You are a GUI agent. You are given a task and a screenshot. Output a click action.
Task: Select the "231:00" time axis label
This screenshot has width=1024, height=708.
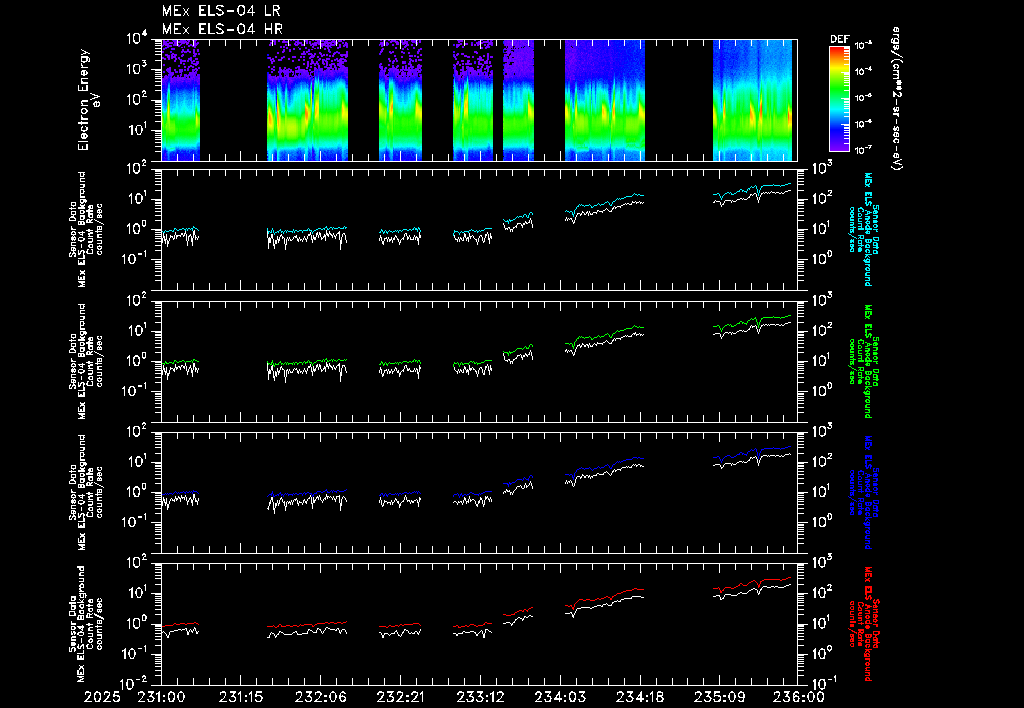[x=161, y=698]
